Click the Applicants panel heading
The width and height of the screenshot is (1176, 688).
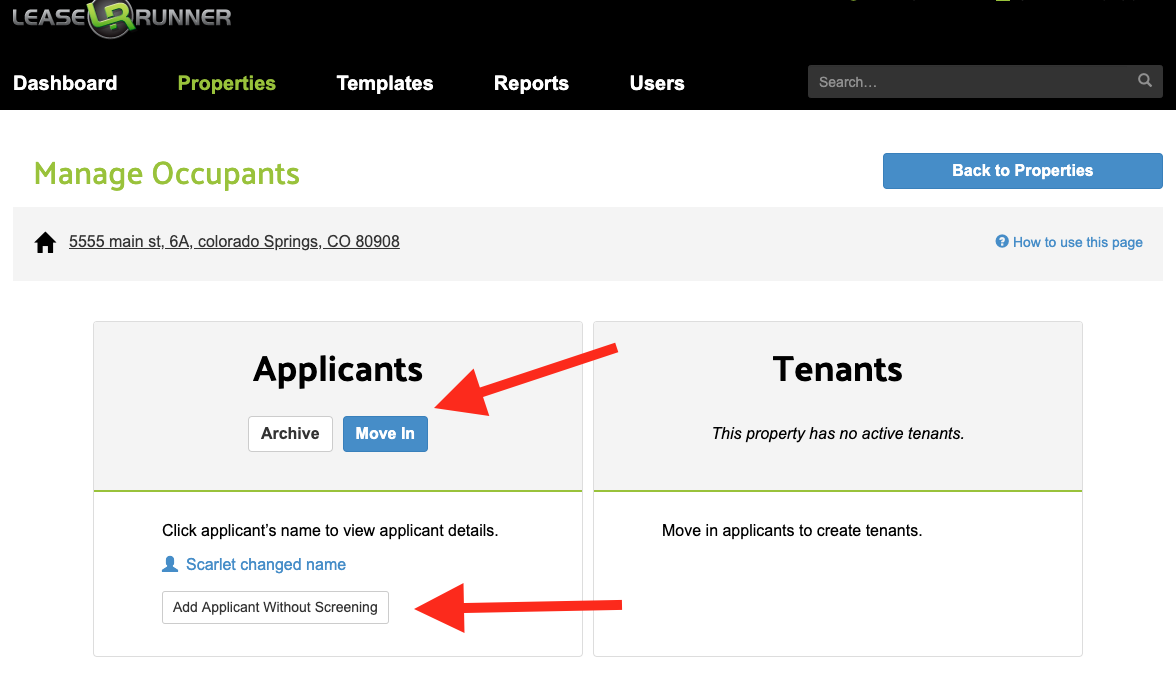pos(337,369)
